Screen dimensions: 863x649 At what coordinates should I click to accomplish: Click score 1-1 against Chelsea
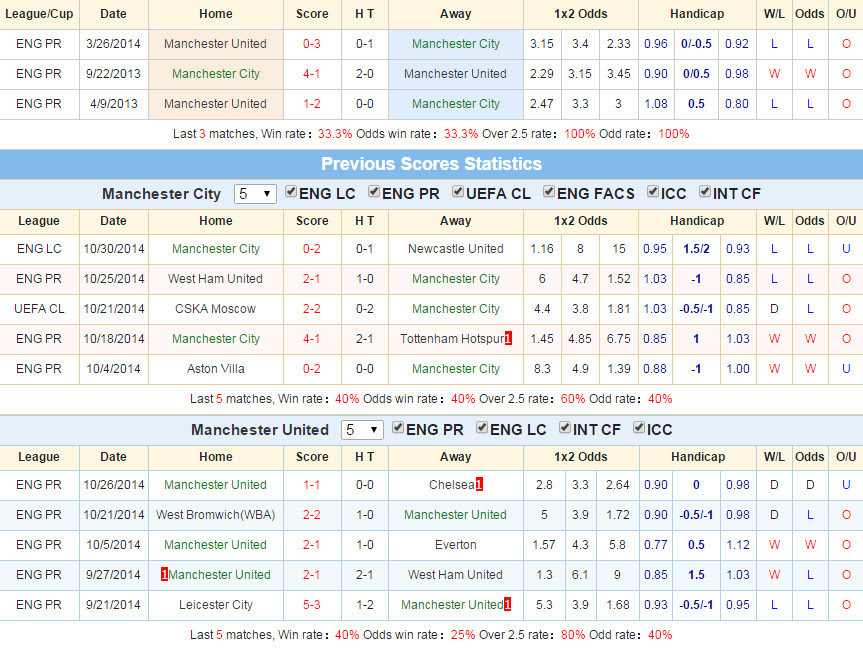coord(312,485)
